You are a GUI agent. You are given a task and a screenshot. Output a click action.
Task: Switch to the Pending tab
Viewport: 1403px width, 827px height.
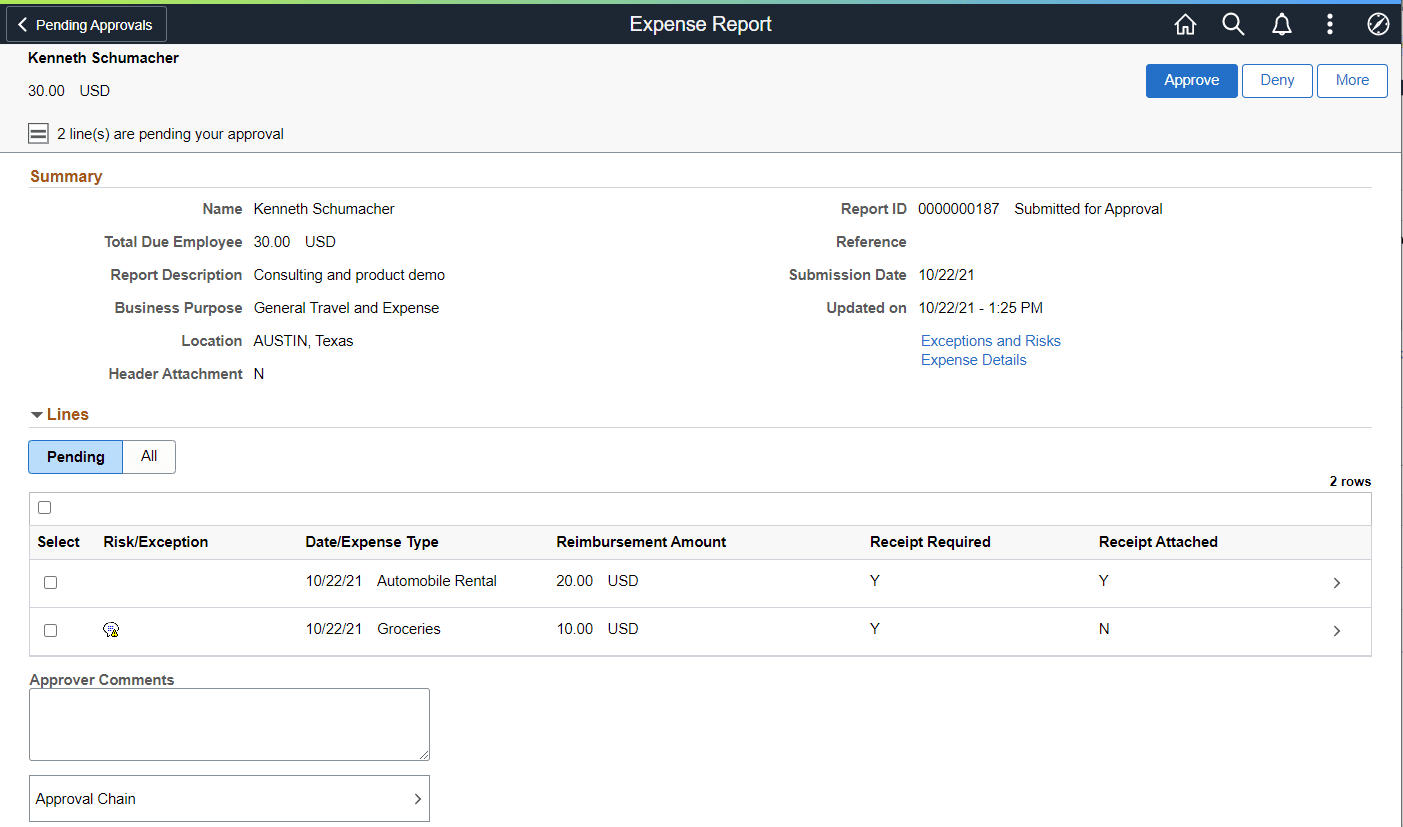click(75, 456)
